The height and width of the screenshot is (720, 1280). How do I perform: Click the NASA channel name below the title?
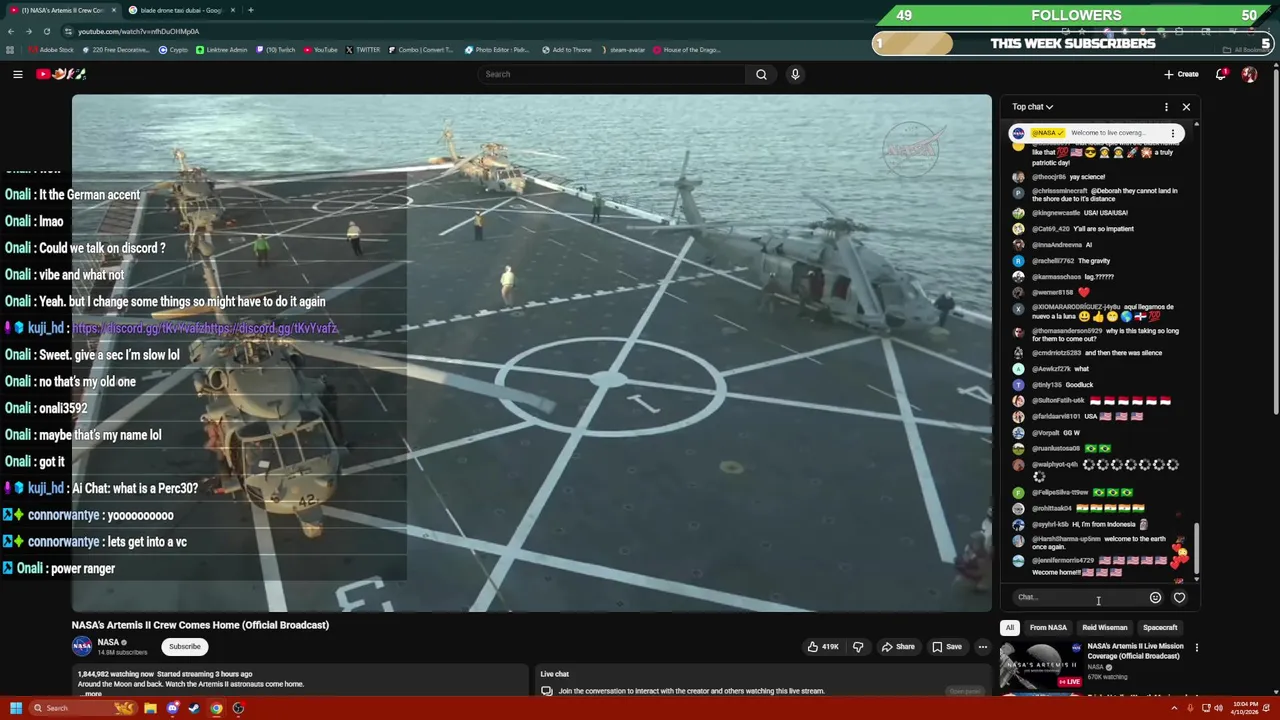point(108,642)
